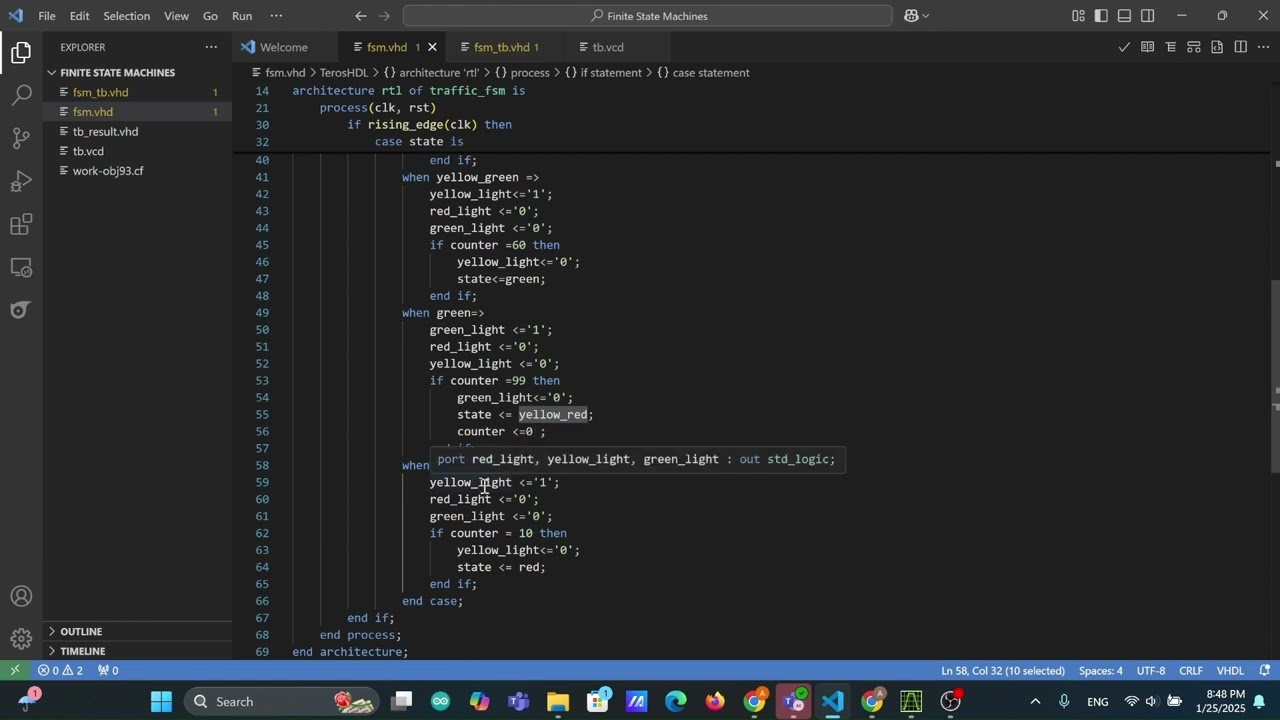
Task: Open Firefox from the taskbar
Action: [x=715, y=701]
